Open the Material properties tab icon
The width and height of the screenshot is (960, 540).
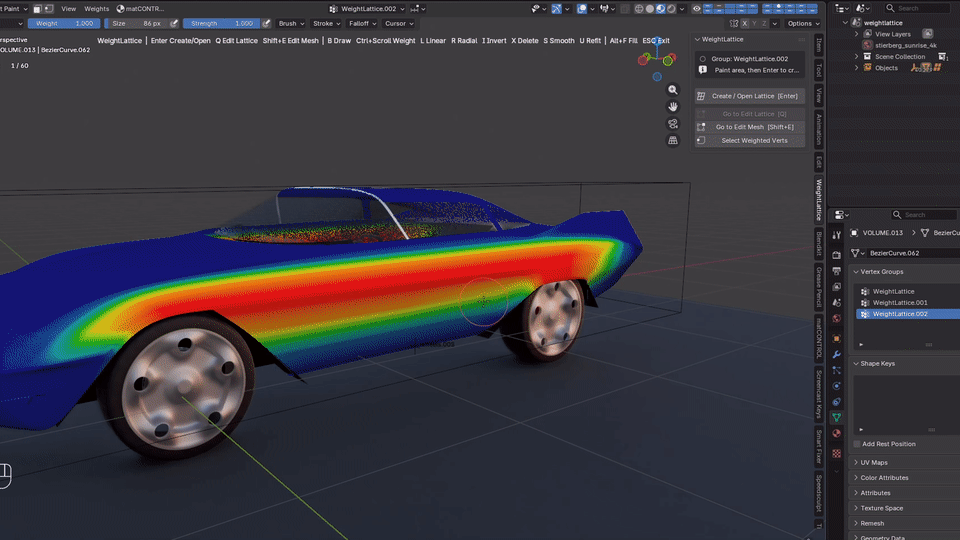[x=836, y=433]
